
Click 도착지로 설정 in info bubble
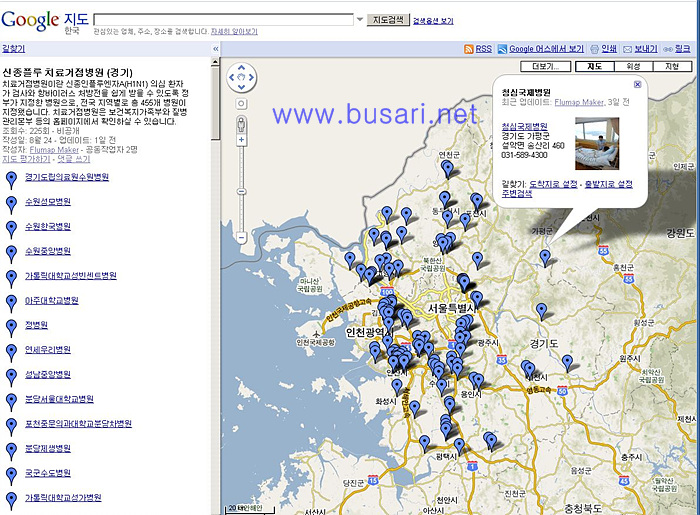point(553,184)
